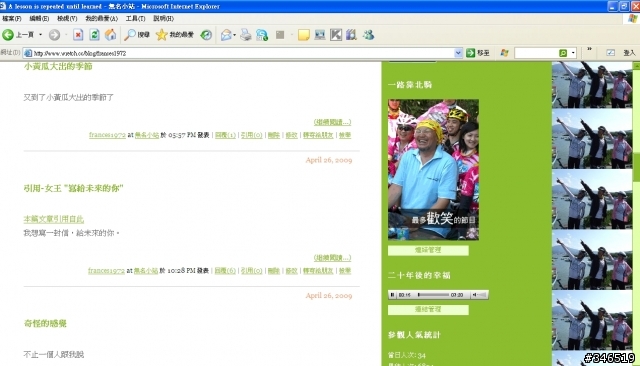Click frances1972 author link on 05:57 PM post

(107, 135)
